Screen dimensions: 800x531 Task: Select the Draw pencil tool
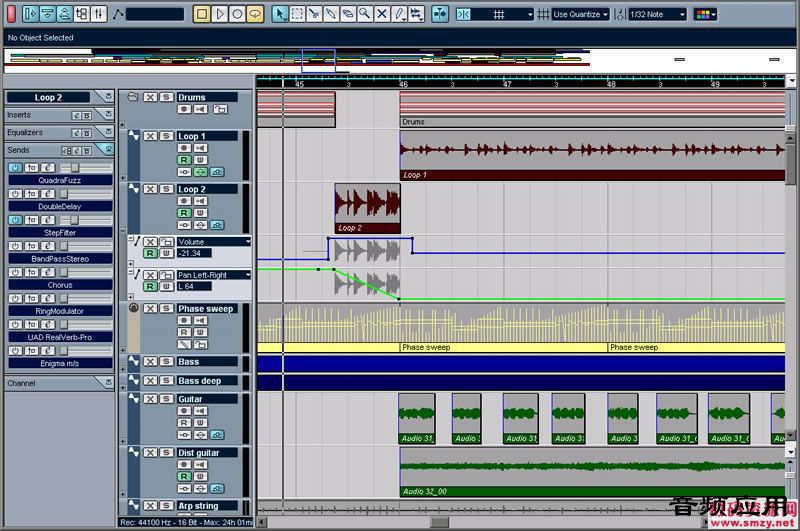coord(399,14)
